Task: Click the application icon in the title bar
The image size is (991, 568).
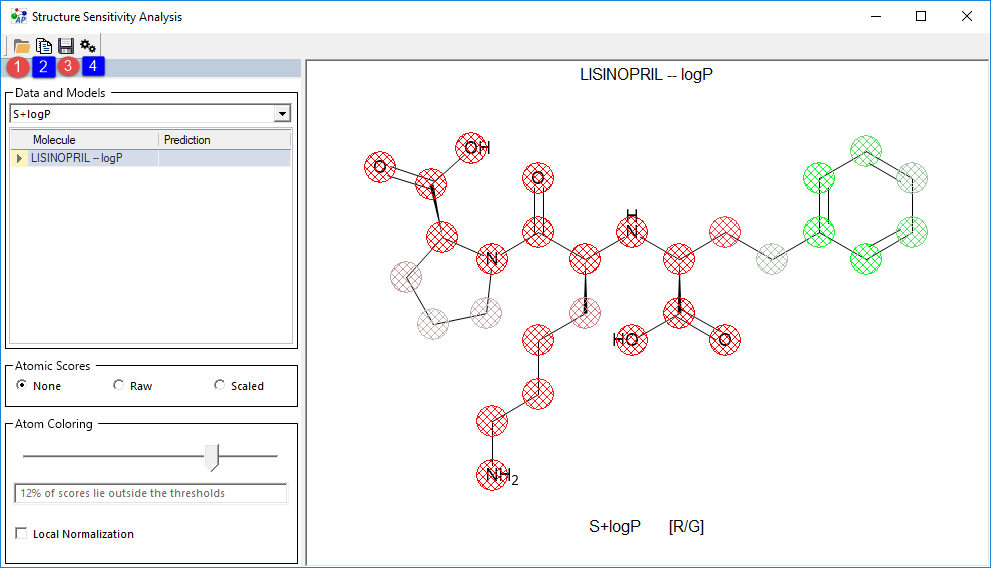Action: tap(19, 16)
